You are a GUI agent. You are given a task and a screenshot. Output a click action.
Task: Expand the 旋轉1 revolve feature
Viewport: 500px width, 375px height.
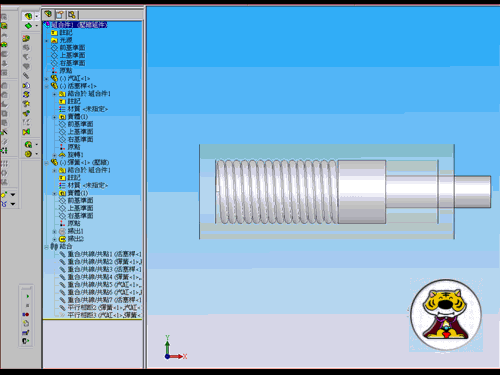point(55,155)
